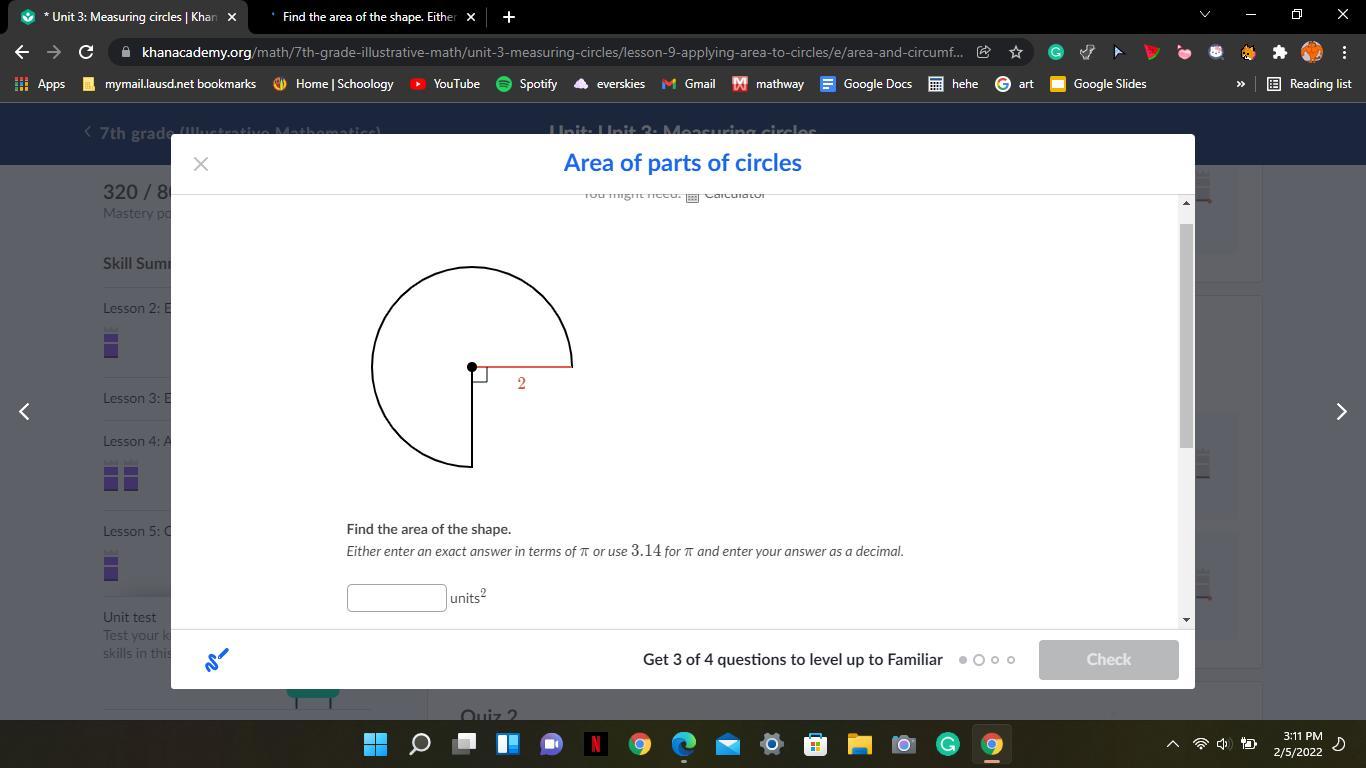Image resolution: width=1366 pixels, height=768 pixels.
Task: Show hidden system tray icons chevron
Action: click(1172, 744)
